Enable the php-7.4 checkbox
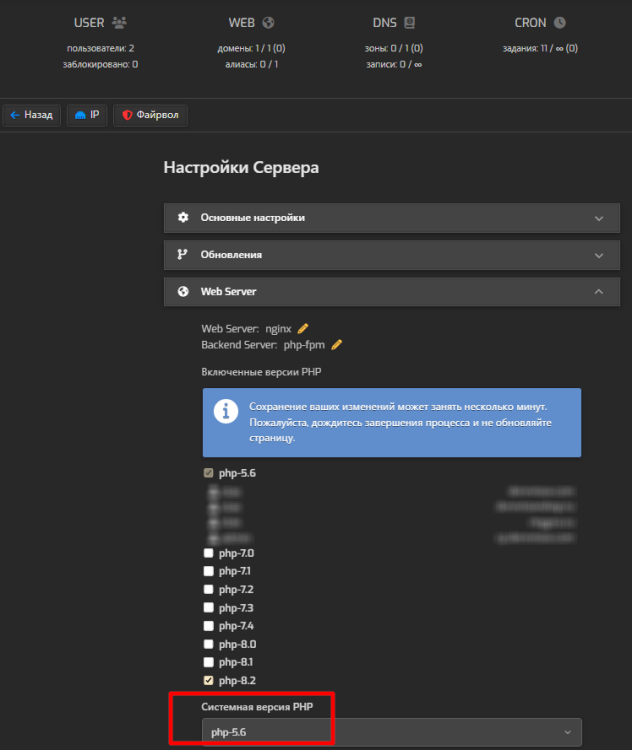The width and height of the screenshot is (632, 750). [208, 625]
